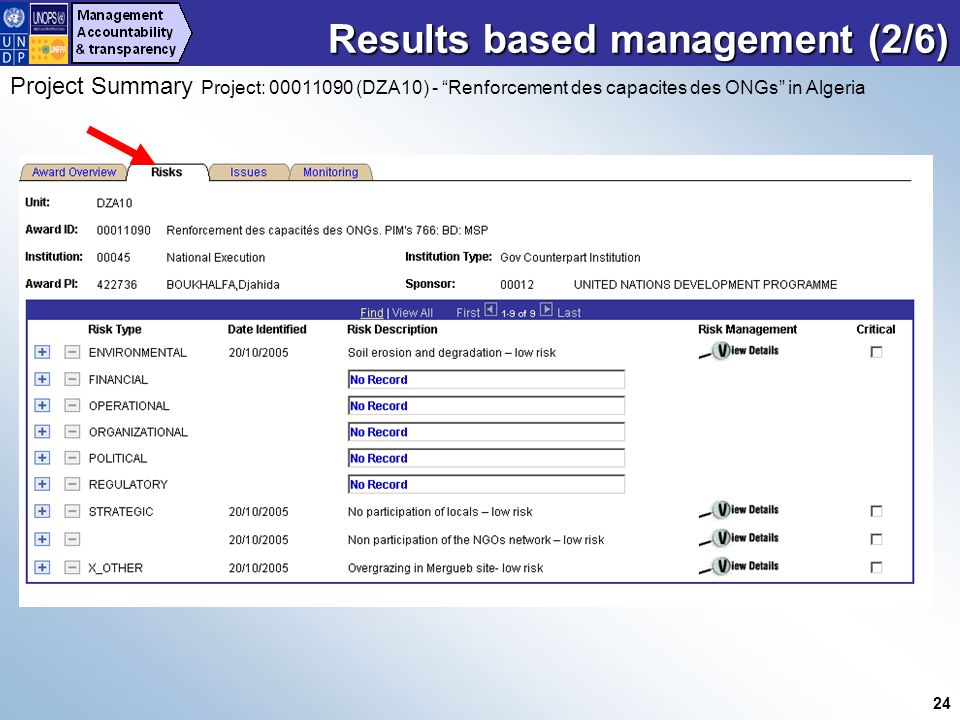Add a row after the REGULATORY risk
This screenshot has width=960, height=720.
click(42, 484)
